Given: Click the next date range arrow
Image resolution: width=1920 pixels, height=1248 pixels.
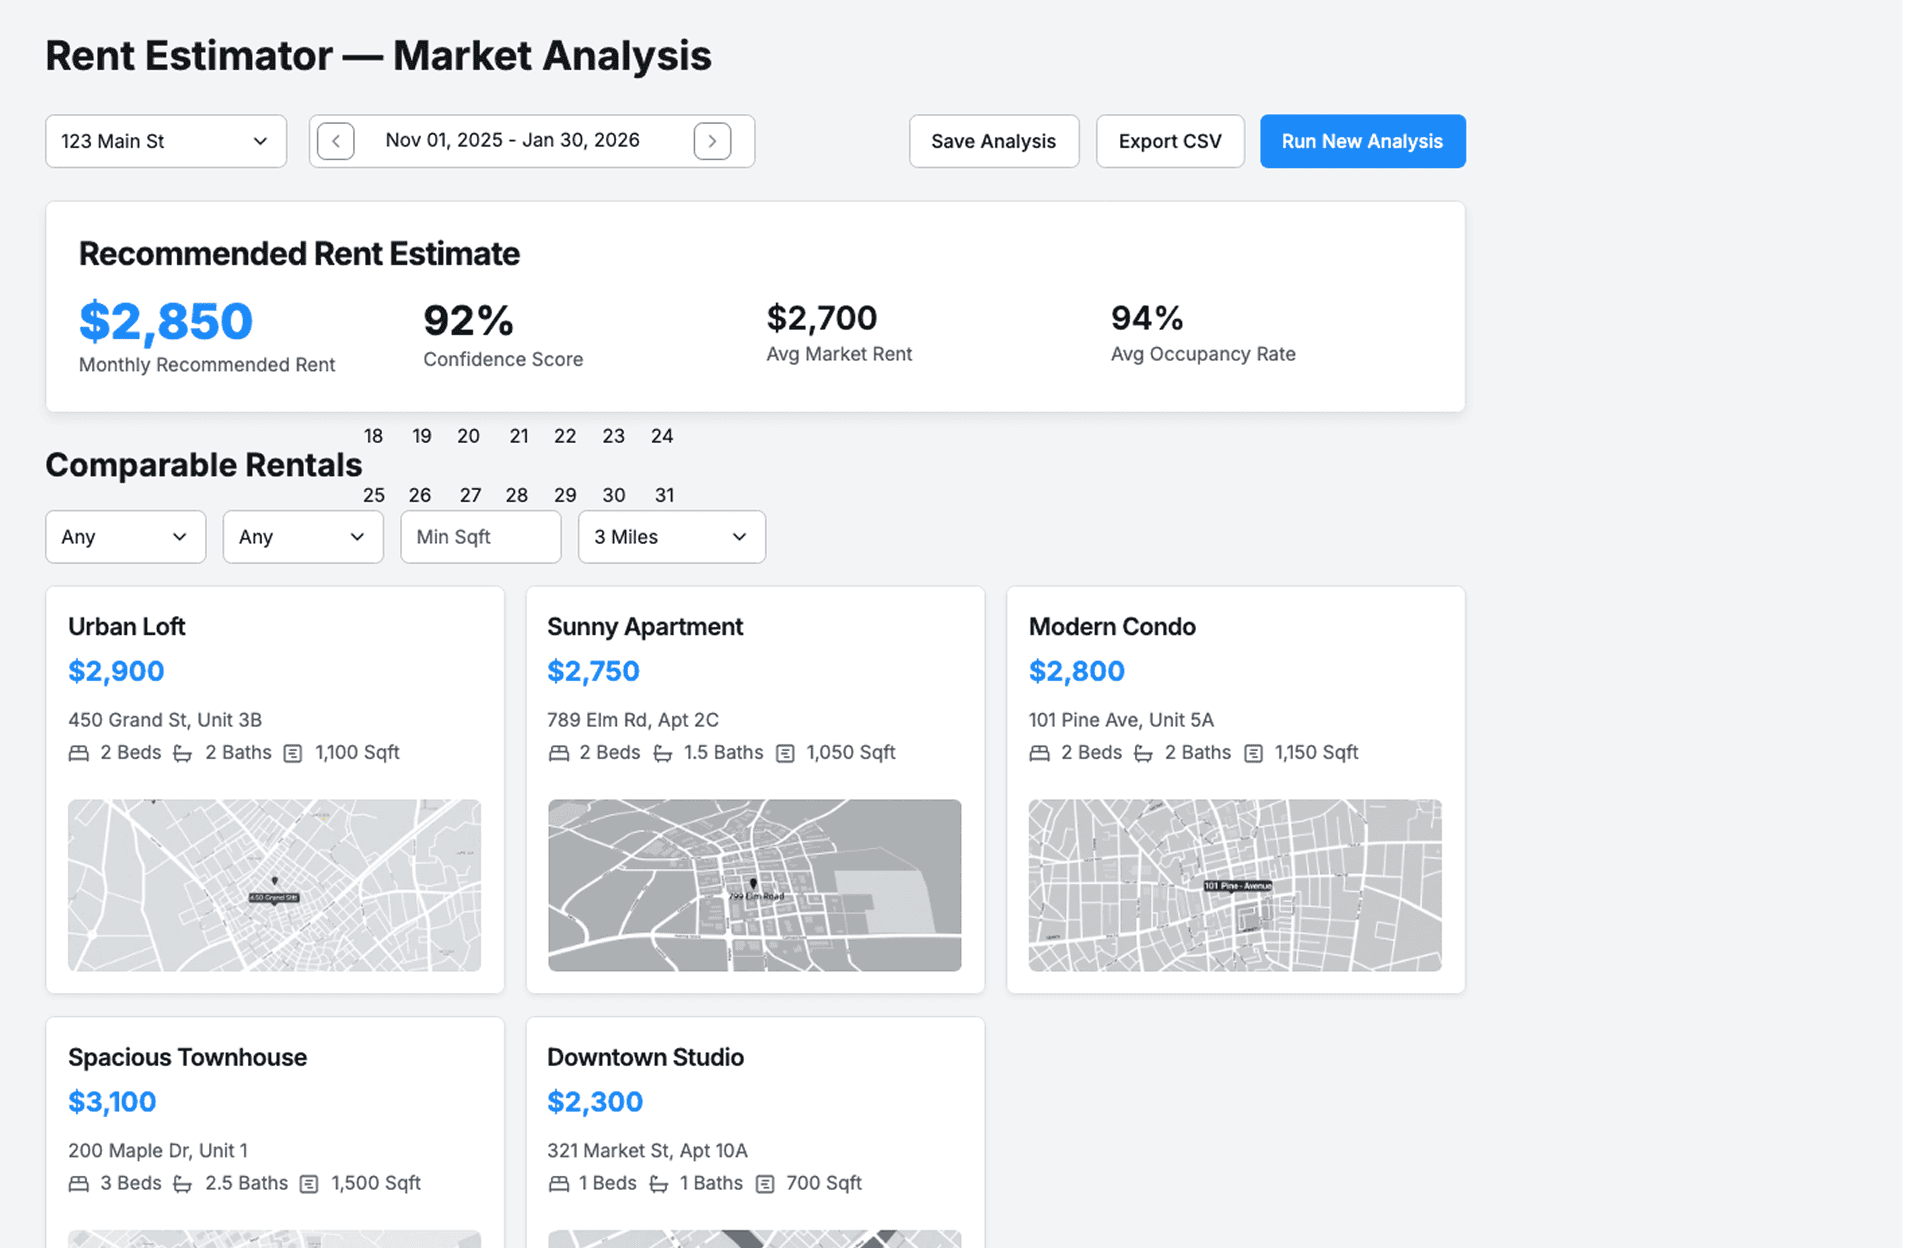Looking at the screenshot, I should click(712, 141).
